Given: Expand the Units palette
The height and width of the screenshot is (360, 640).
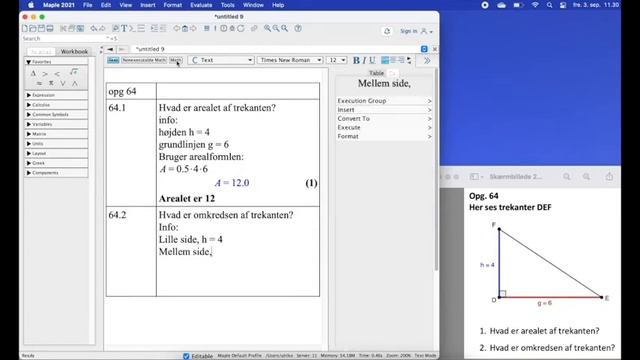Looking at the screenshot, I should pos(56,144).
